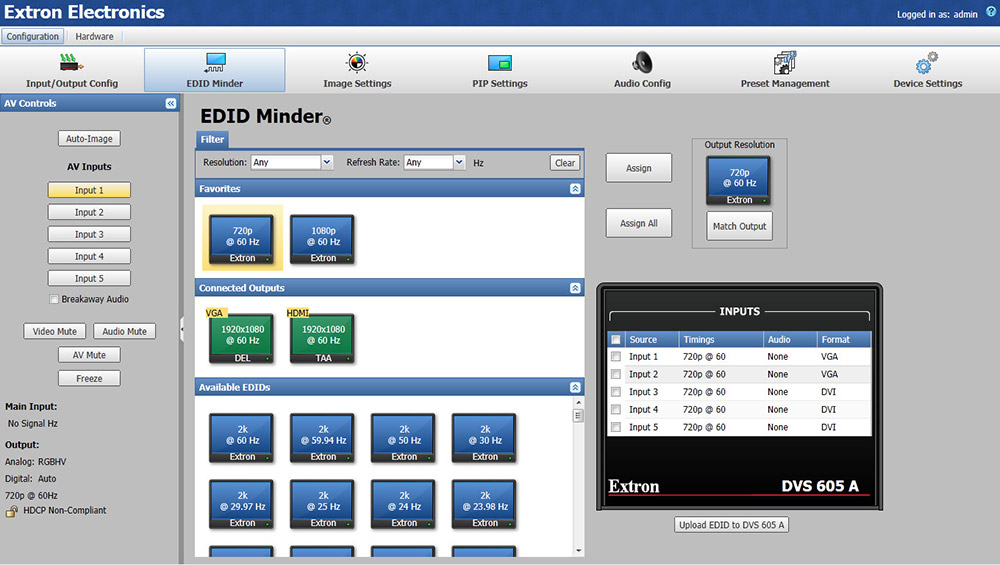
Task: Select 2k @ 30 Hz EDID
Action: [485, 438]
